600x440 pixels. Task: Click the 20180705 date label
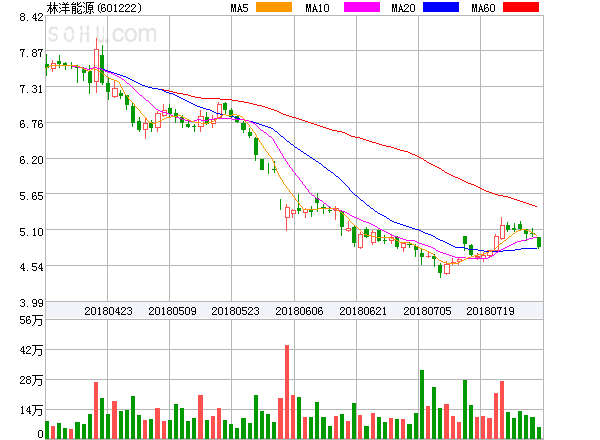point(427,311)
